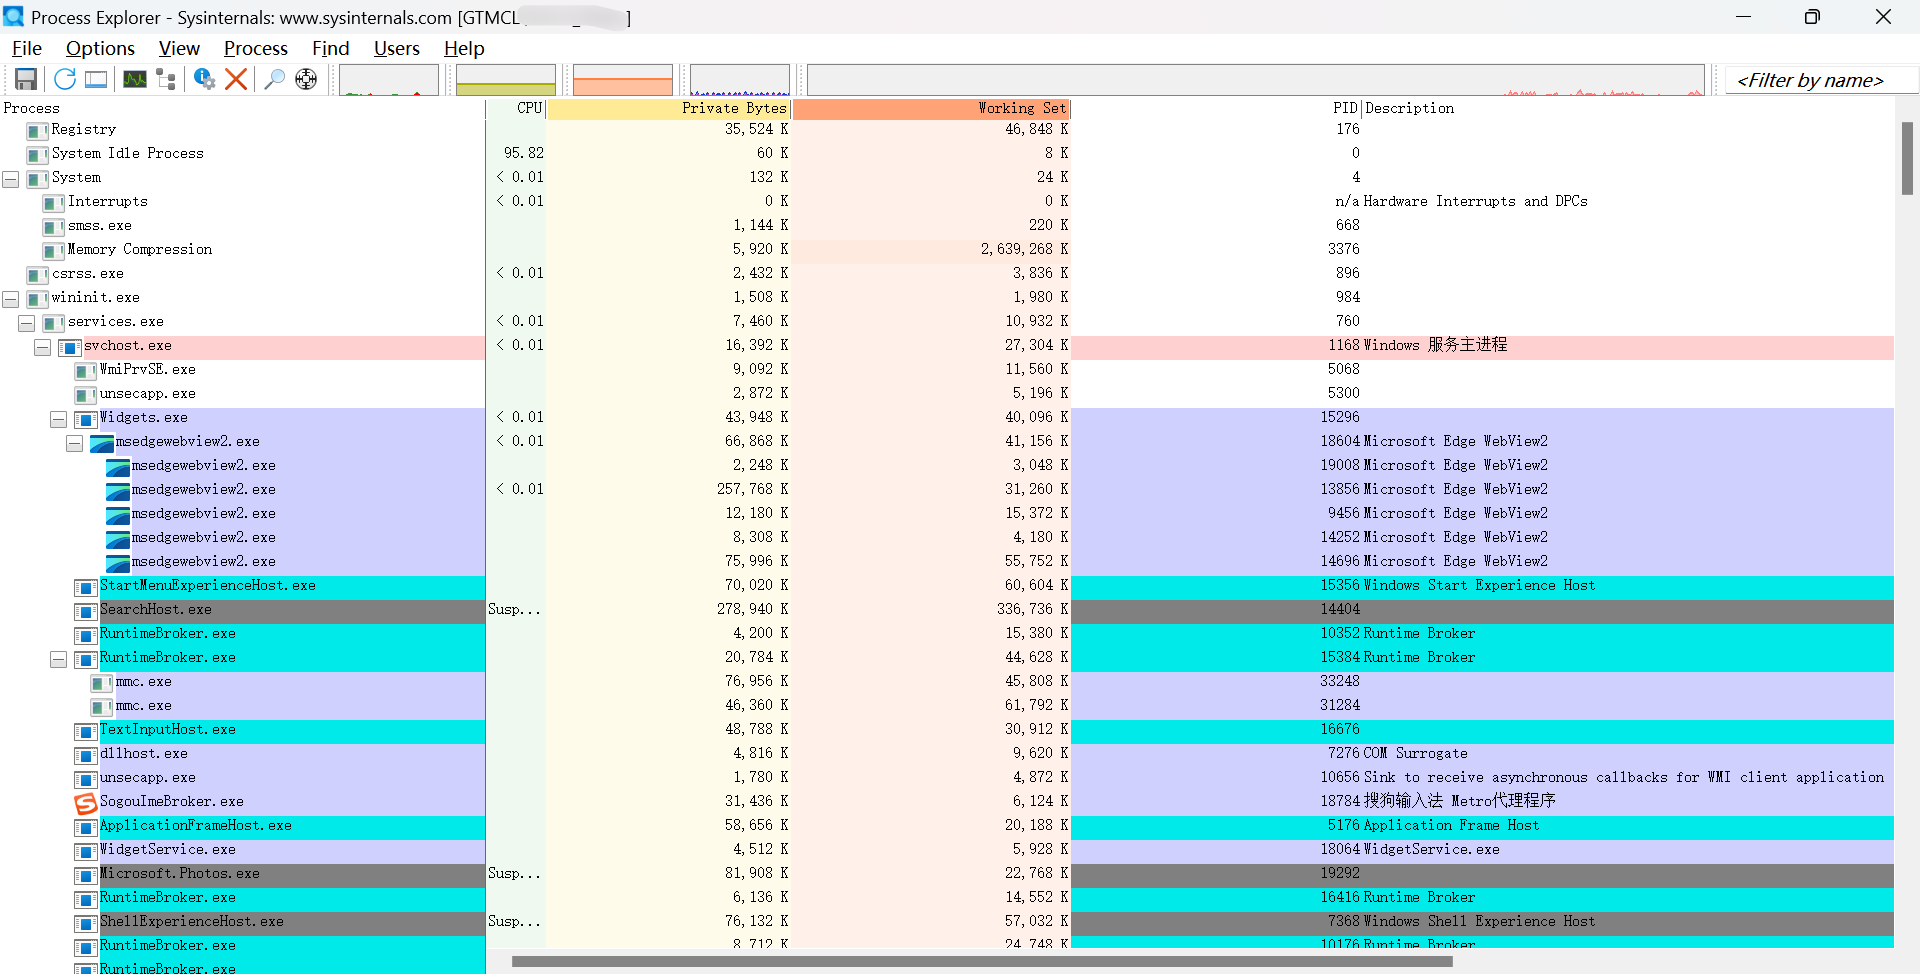1920x974 pixels.
Task: Collapse the svchost.exe tree node
Action: coord(43,347)
